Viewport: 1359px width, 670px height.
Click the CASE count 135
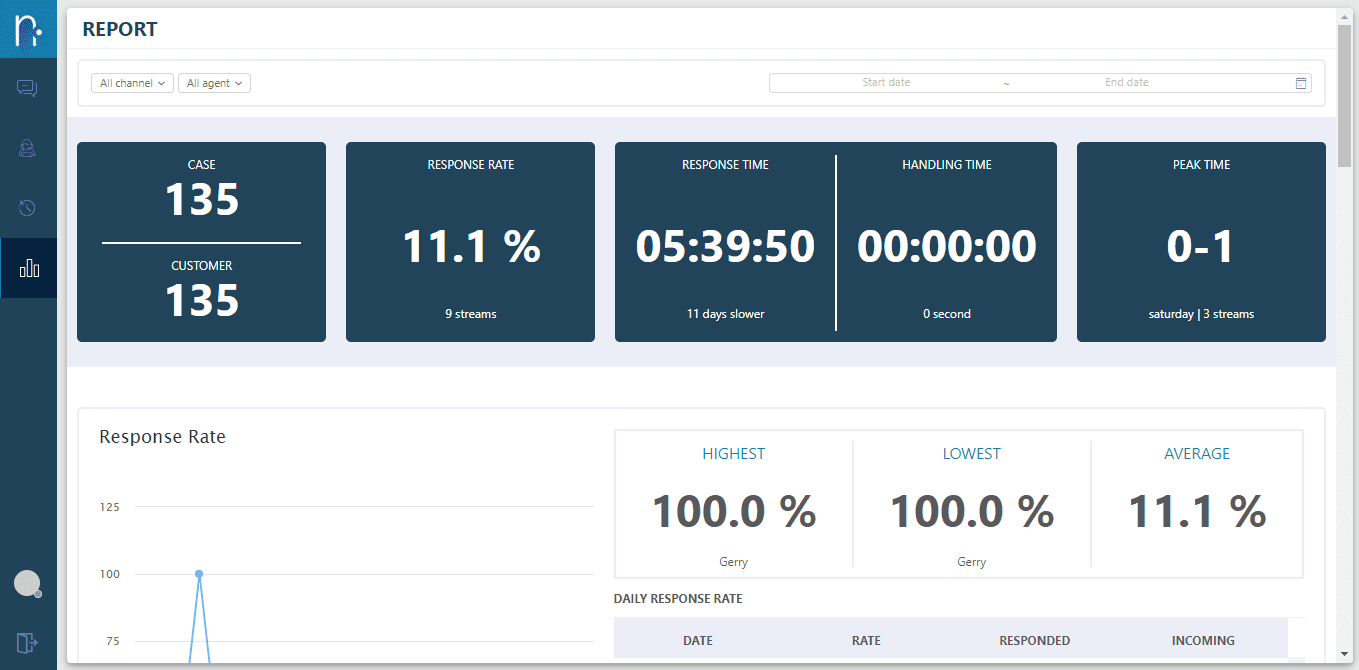coord(202,199)
